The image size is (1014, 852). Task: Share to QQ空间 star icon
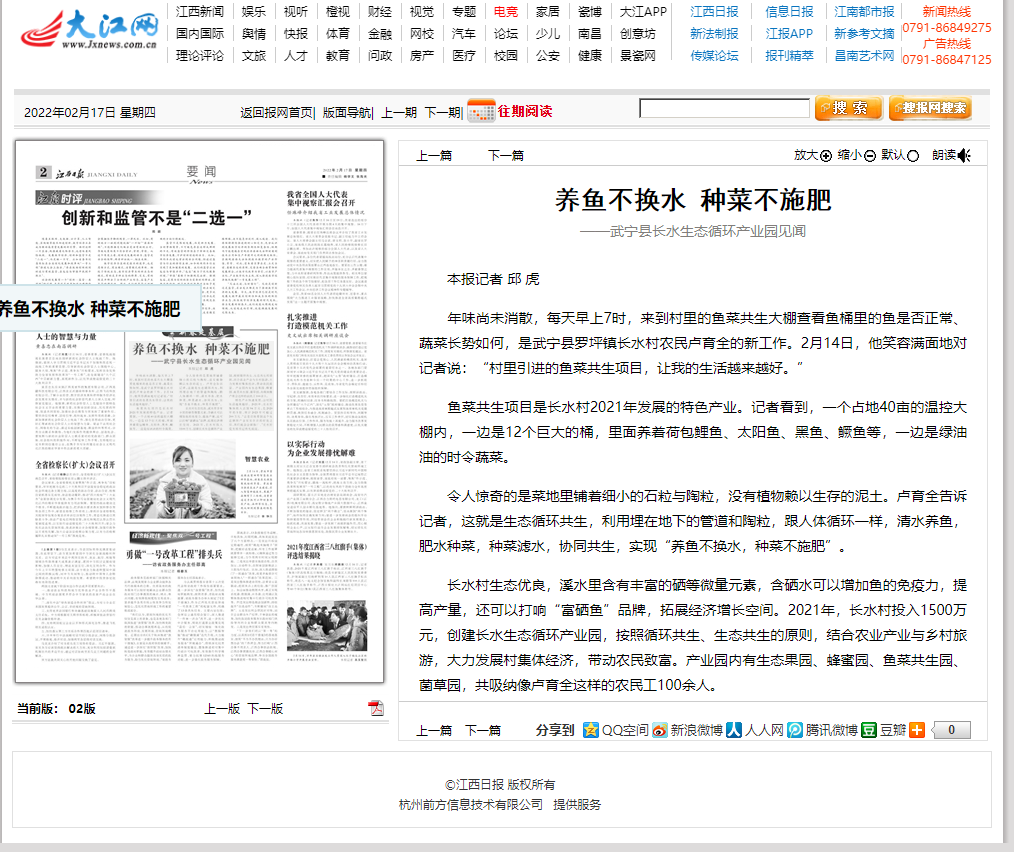[590, 730]
